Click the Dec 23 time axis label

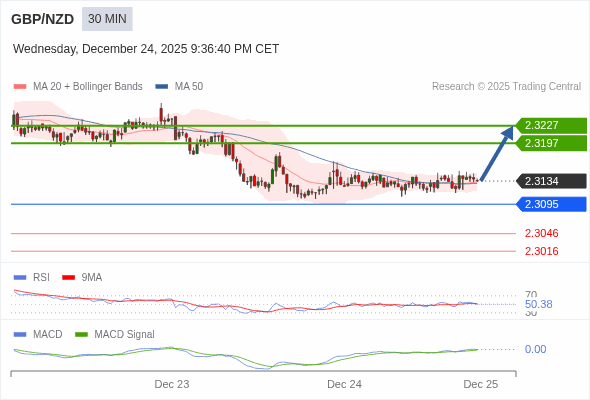(x=172, y=384)
